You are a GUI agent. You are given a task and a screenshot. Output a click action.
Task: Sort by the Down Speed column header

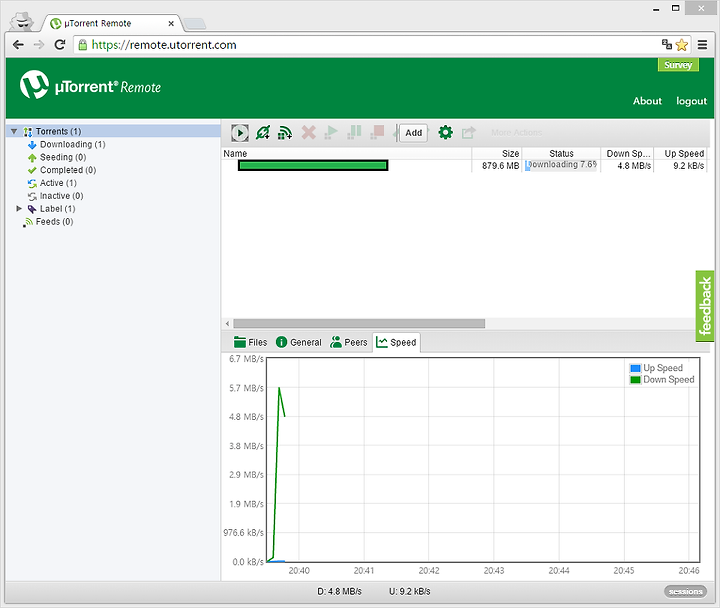[x=627, y=153]
